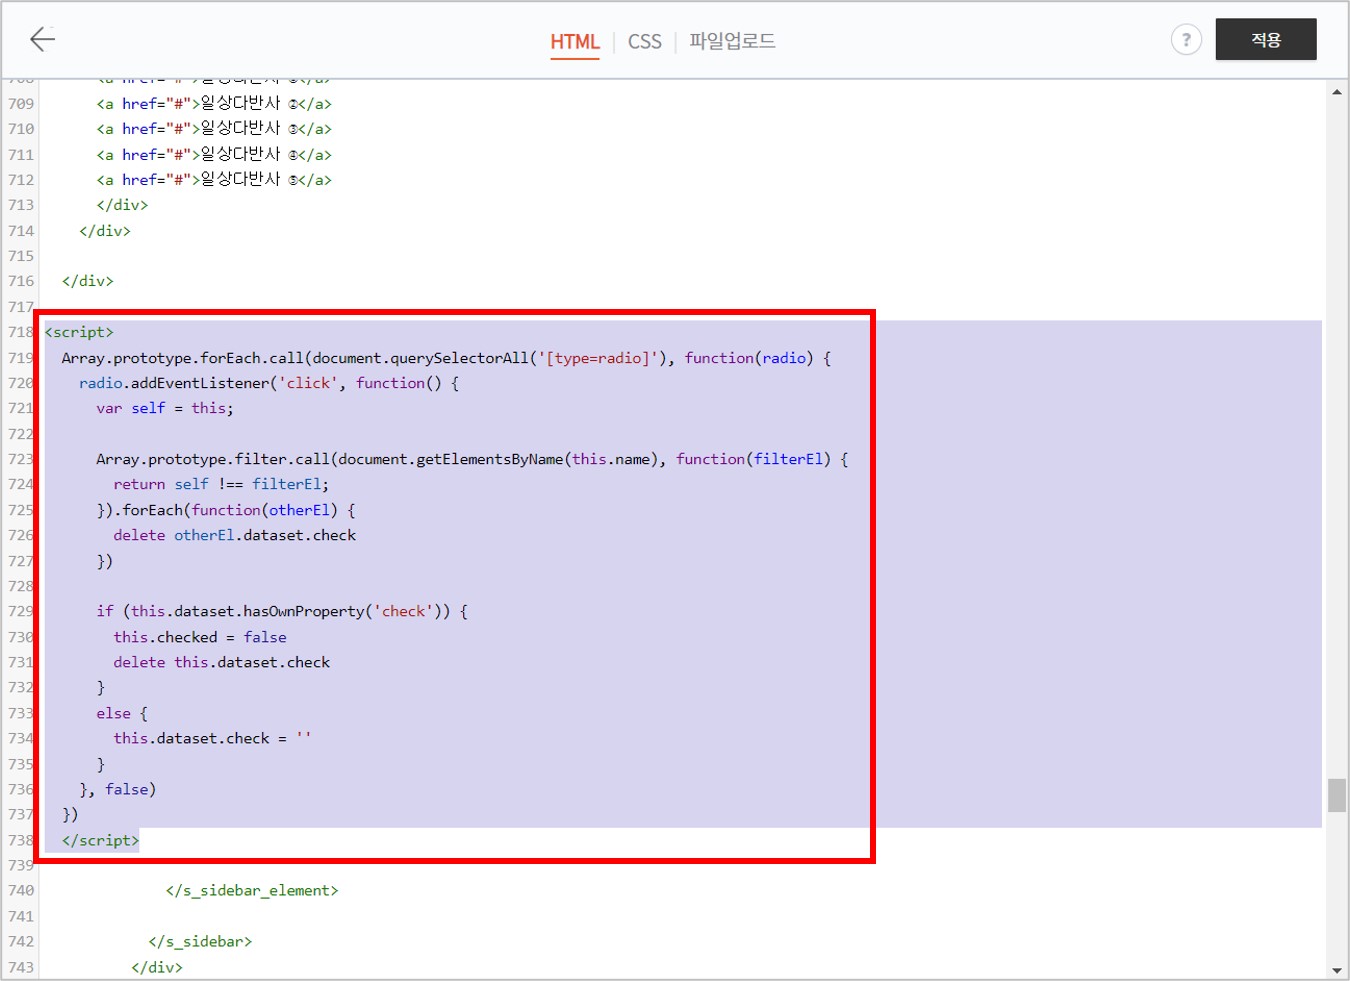Click the </div> on line 716
1350x981 pixels.
(x=87, y=281)
